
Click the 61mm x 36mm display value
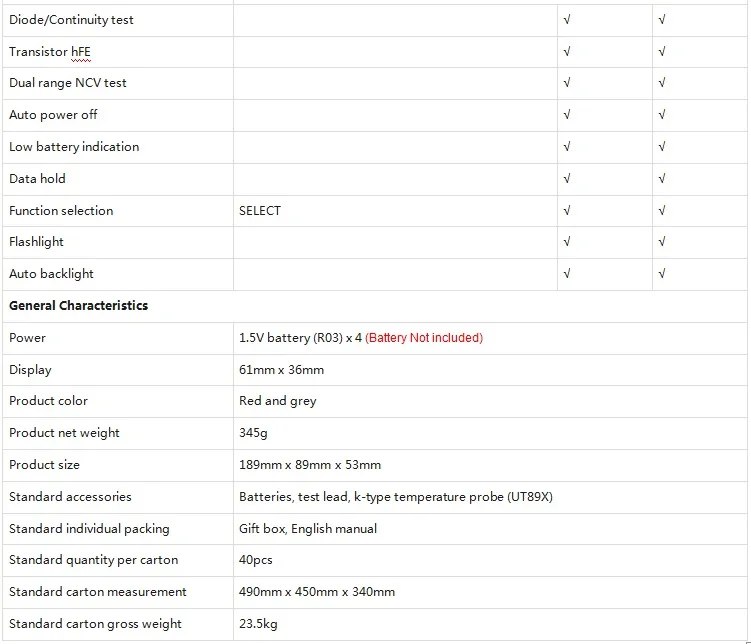pos(281,370)
